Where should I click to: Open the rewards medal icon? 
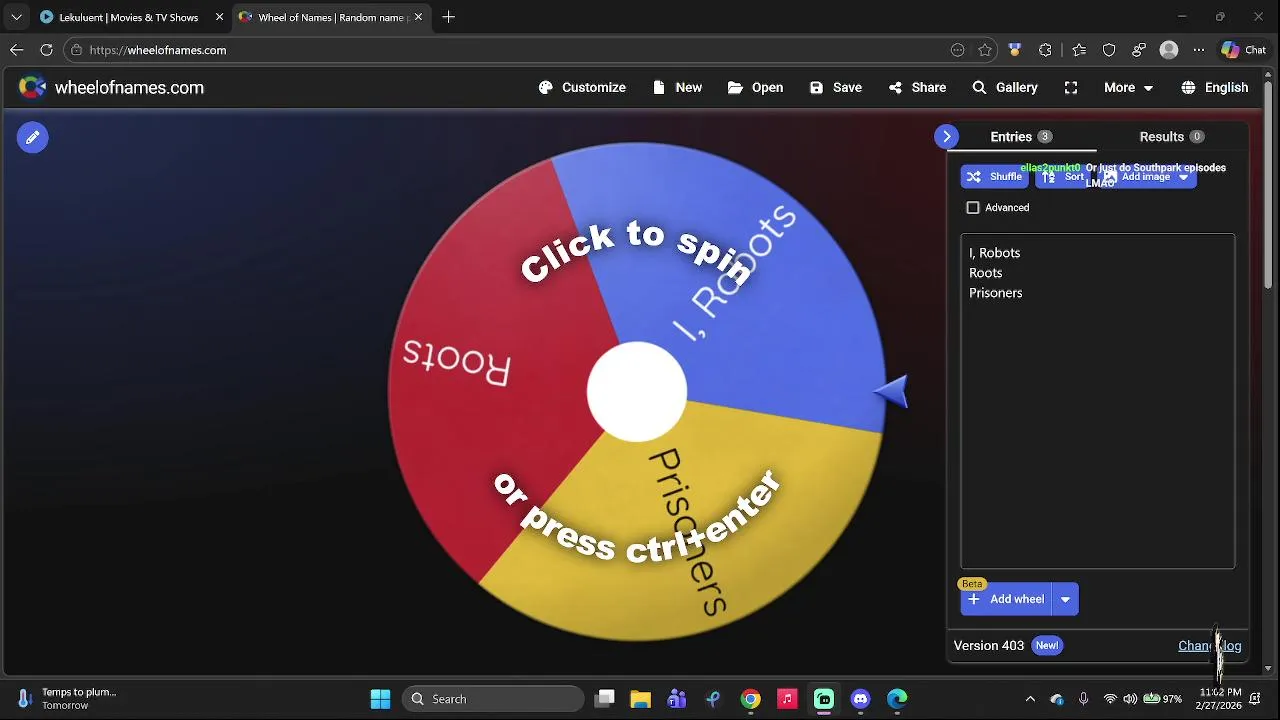(1015, 50)
